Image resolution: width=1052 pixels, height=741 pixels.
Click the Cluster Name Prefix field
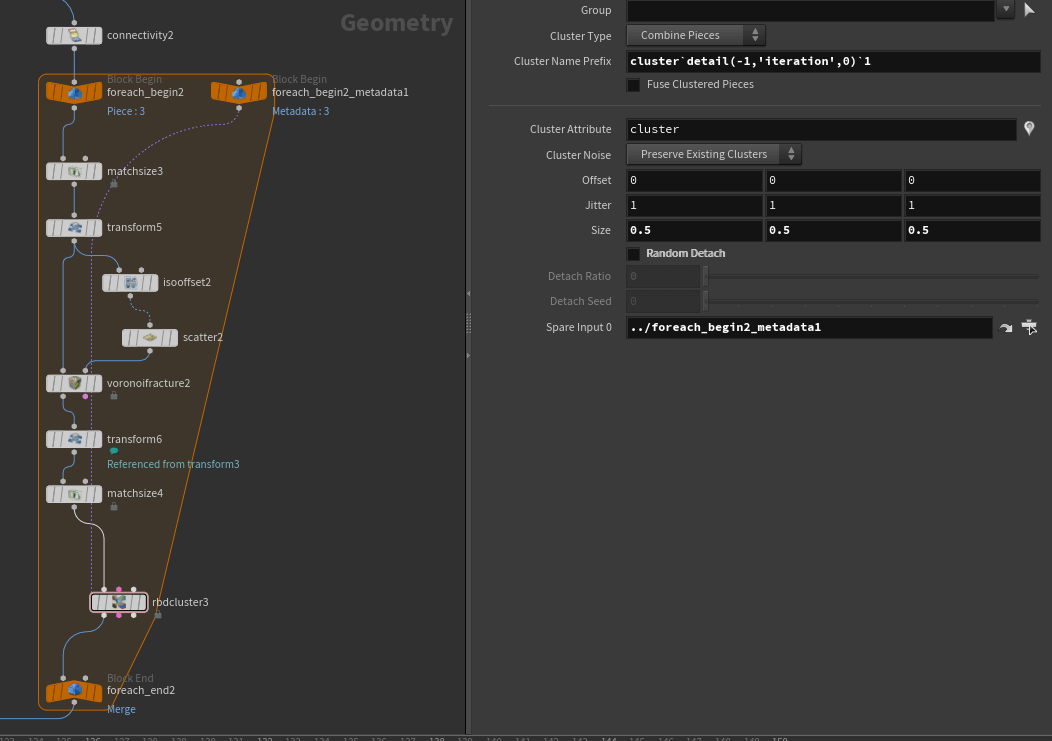(x=820, y=62)
